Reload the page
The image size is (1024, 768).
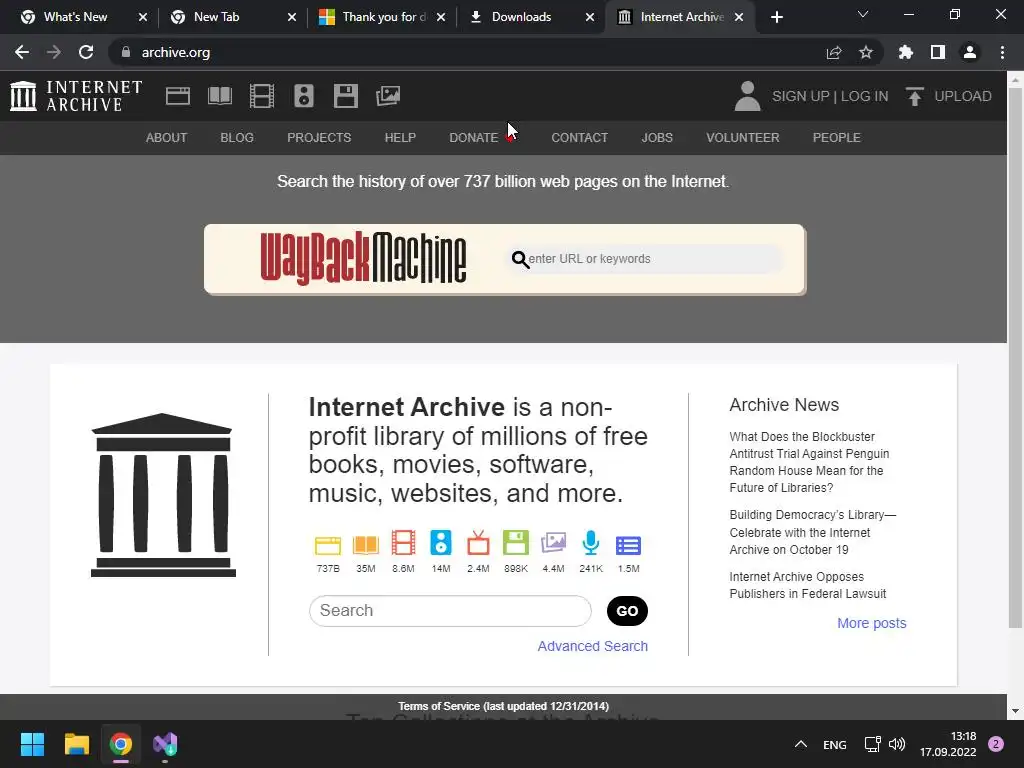point(86,52)
